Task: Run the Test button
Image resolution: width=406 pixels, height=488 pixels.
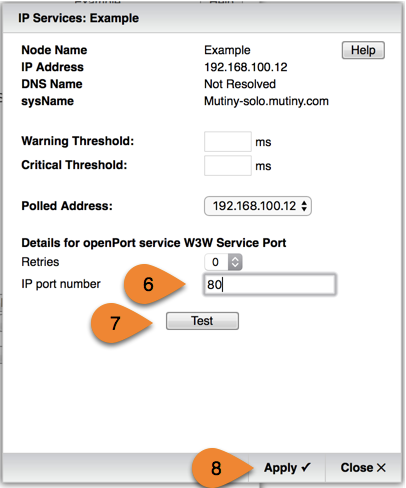Action: point(202,321)
